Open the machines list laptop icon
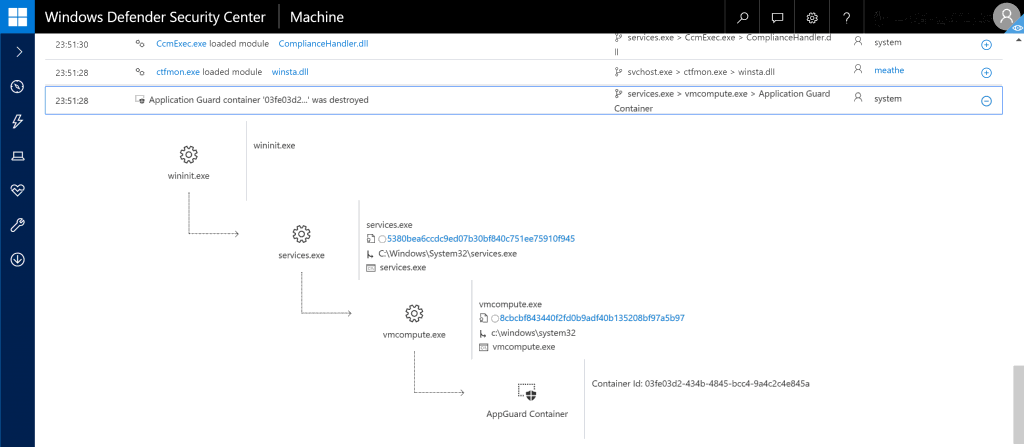Screen dimensions: 1024x447 tap(18, 156)
